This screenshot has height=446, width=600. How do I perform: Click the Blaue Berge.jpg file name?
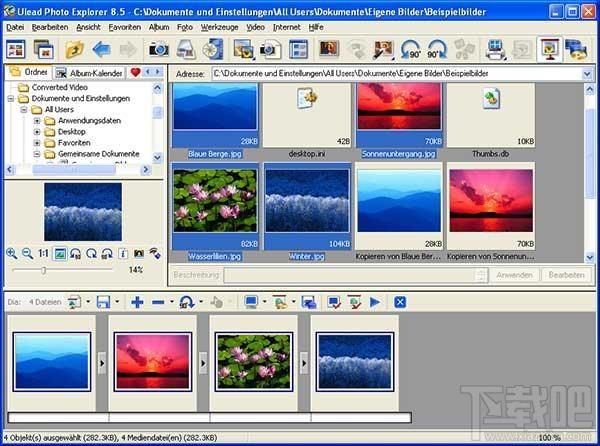point(215,154)
